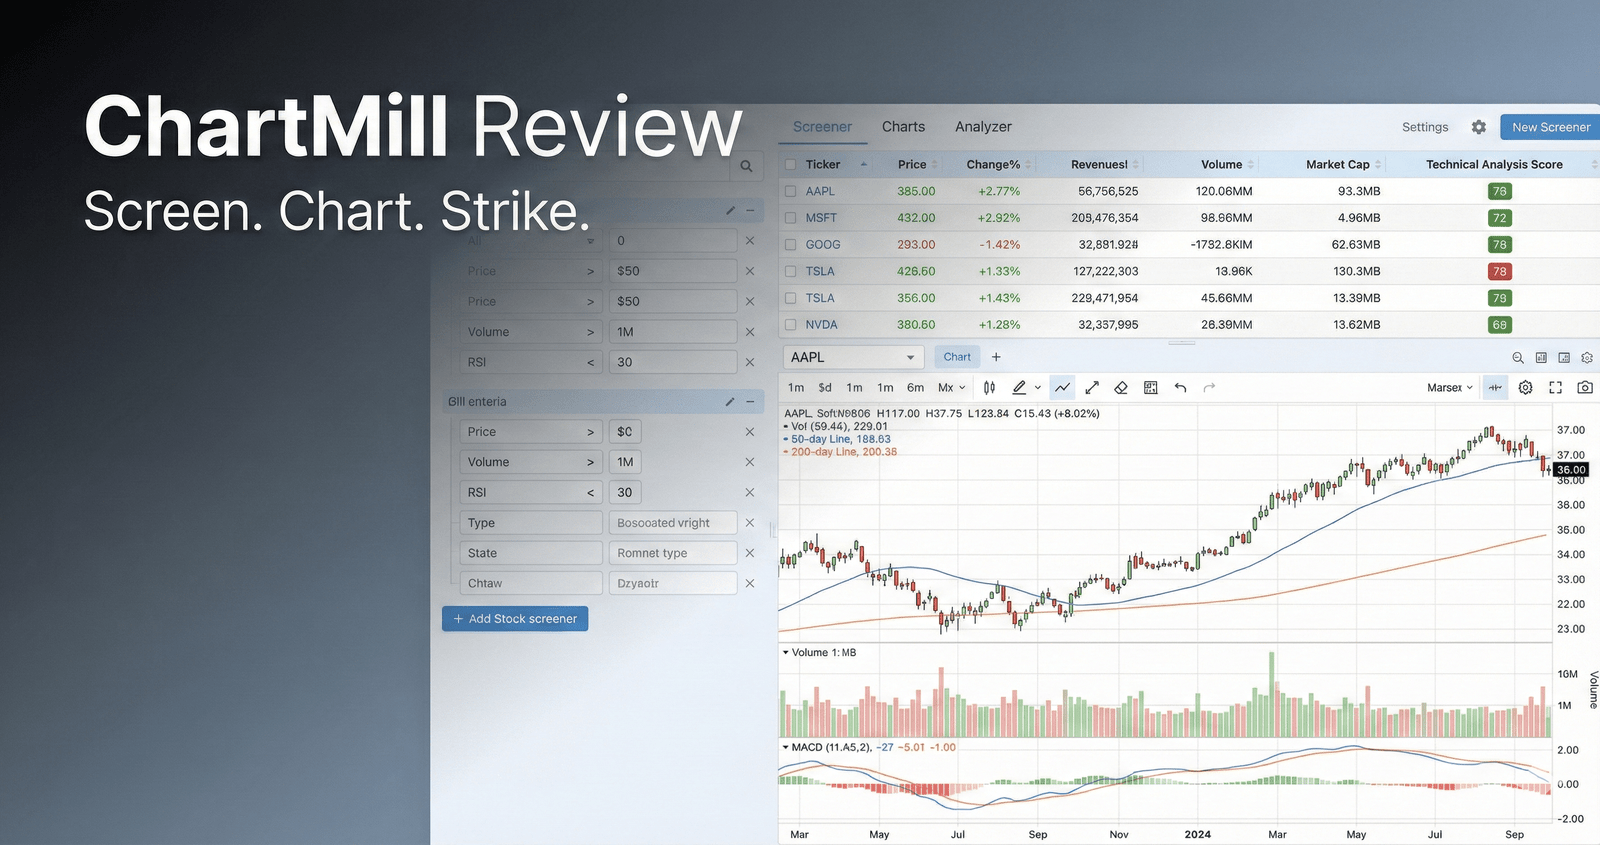Image resolution: width=1600 pixels, height=845 pixels.
Task: Click the search magnifier icon above the filters
Action: point(746,166)
